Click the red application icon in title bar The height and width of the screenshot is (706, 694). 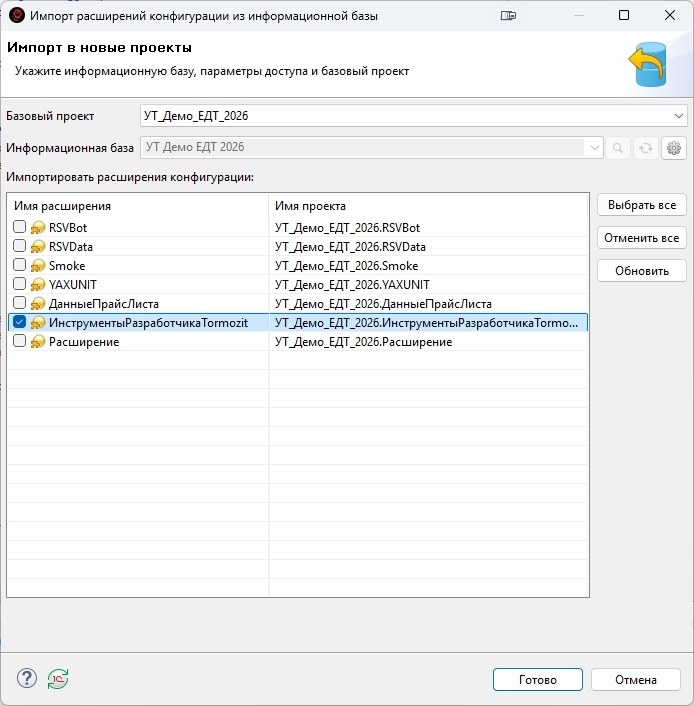[17, 15]
